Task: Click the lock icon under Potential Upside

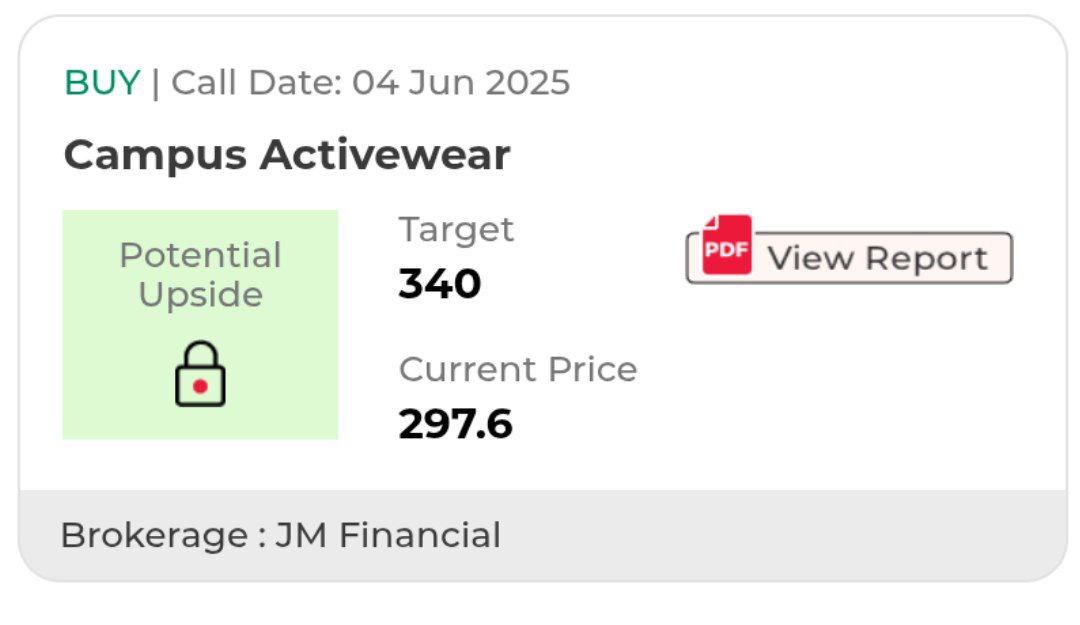Action: point(200,374)
